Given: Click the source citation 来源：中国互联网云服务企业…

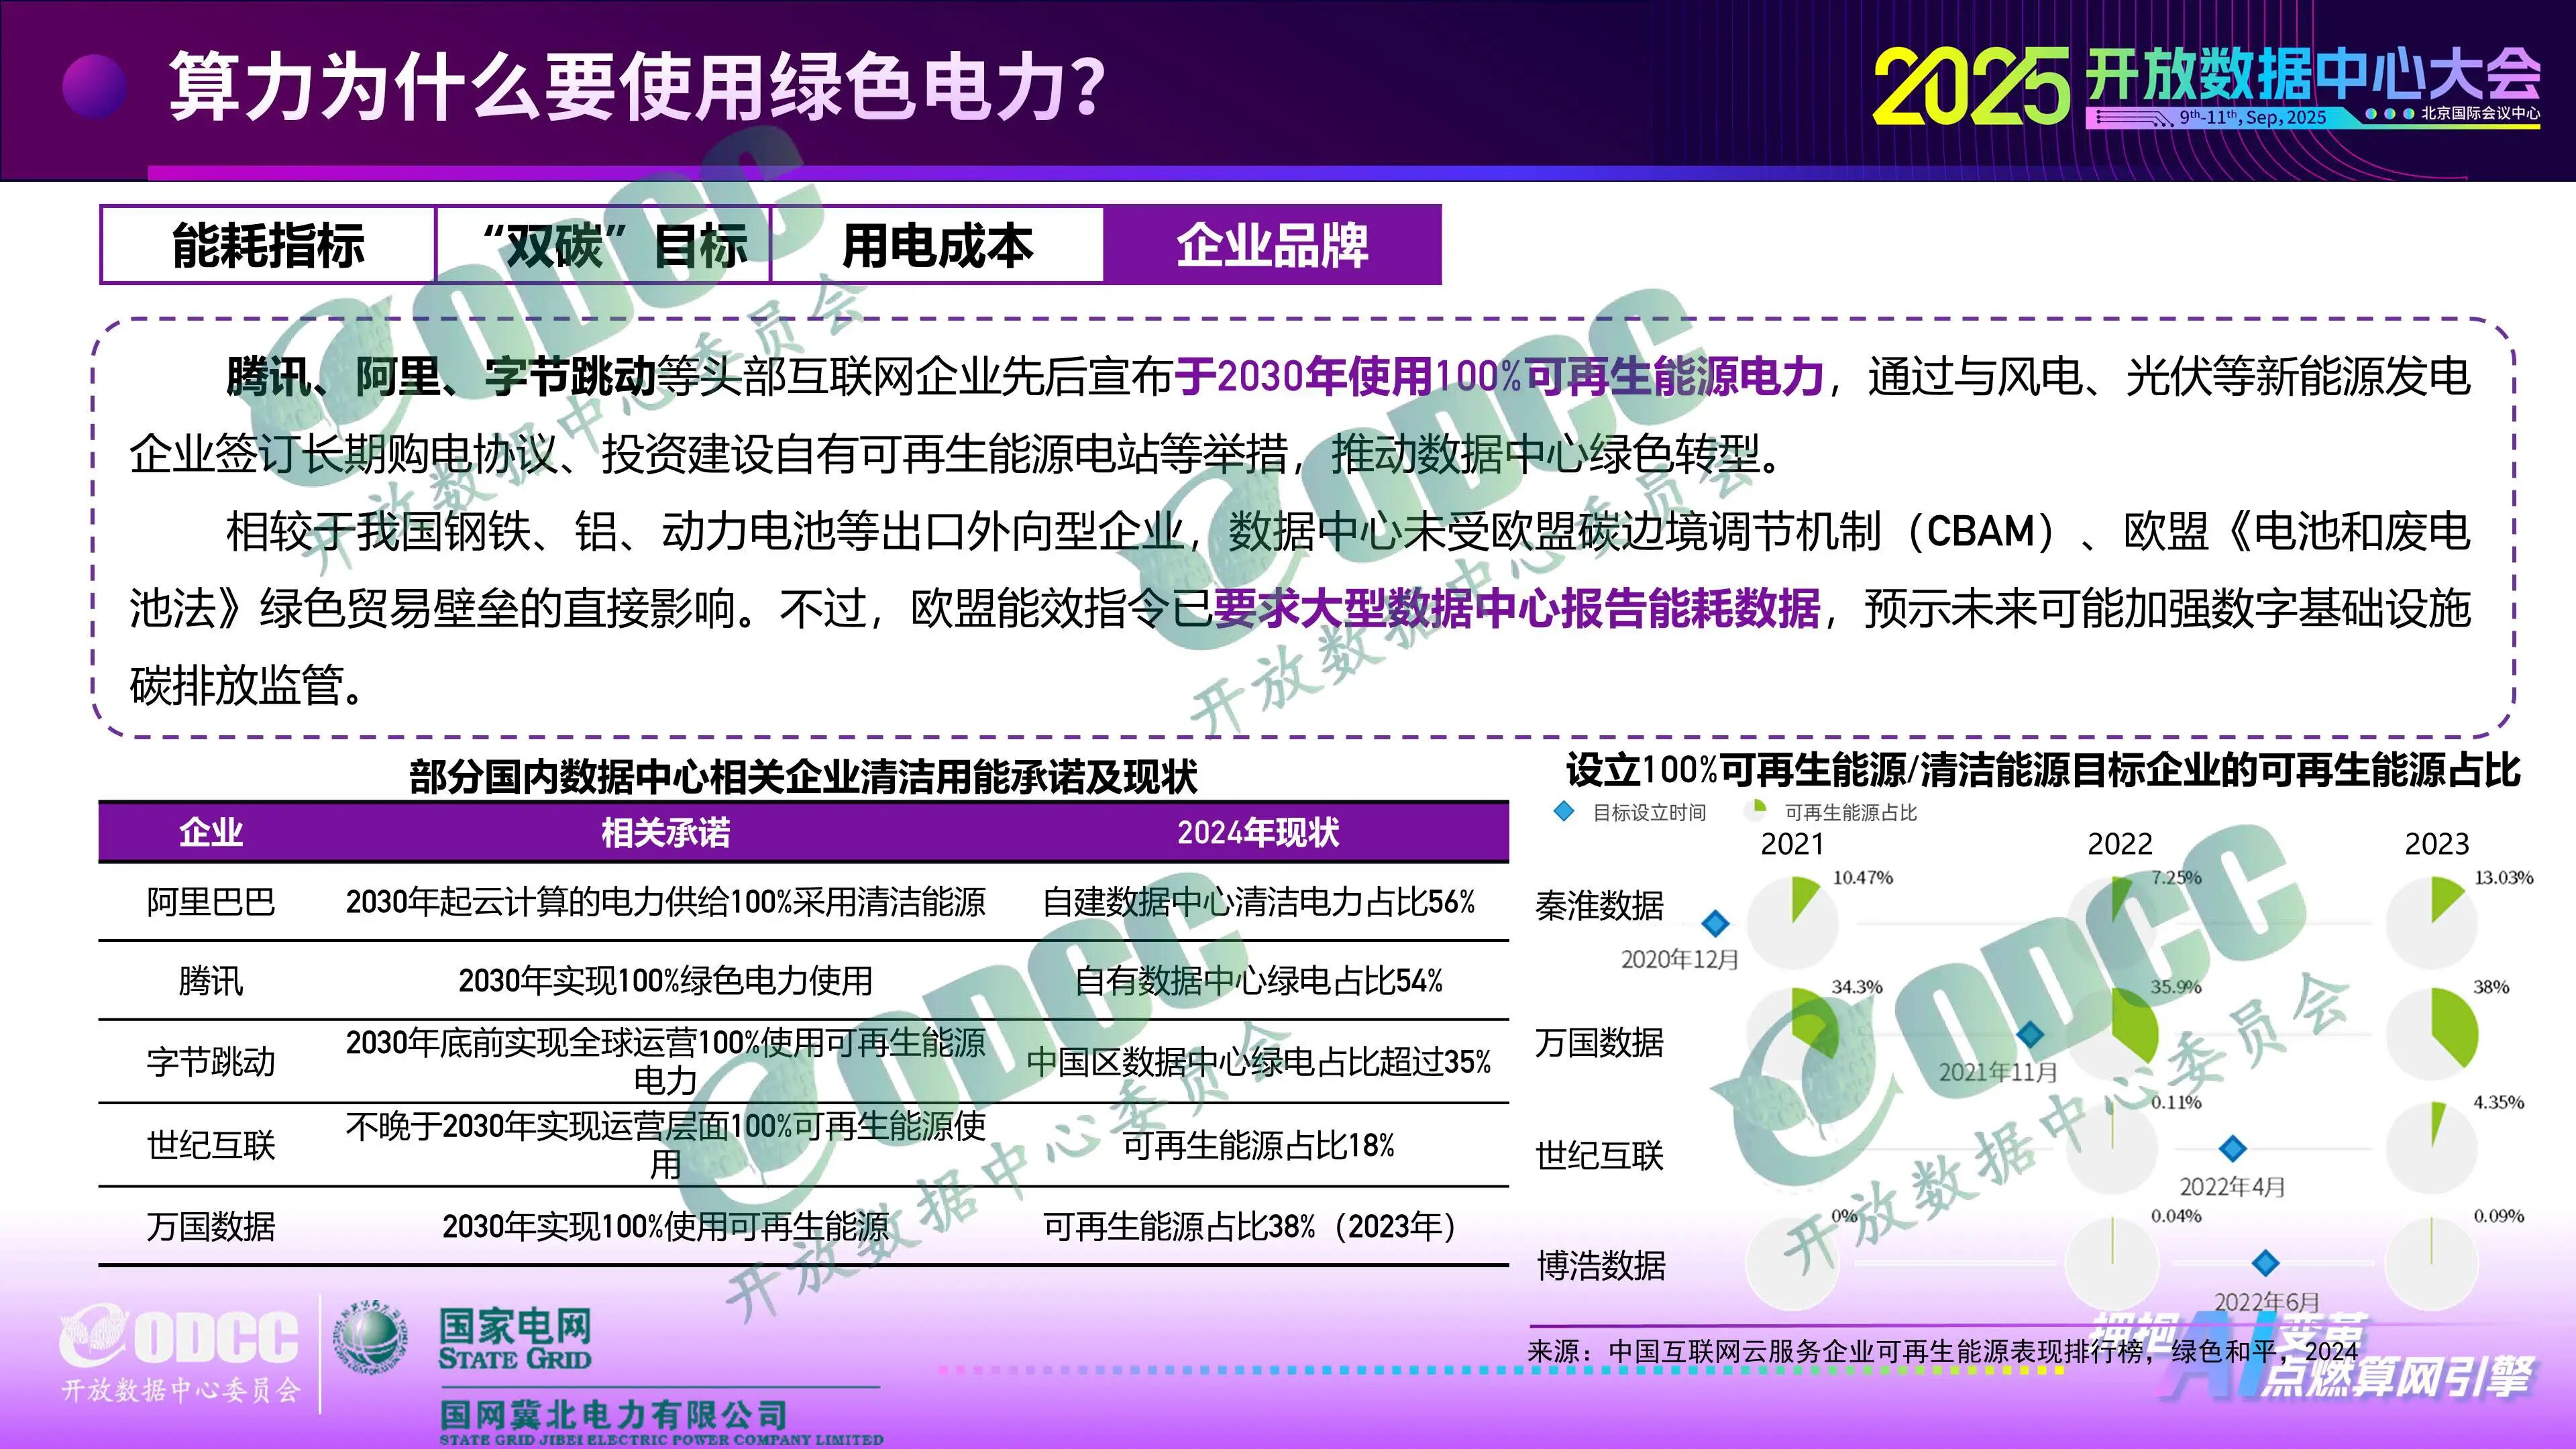Looking at the screenshot, I should (1943, 1351).
